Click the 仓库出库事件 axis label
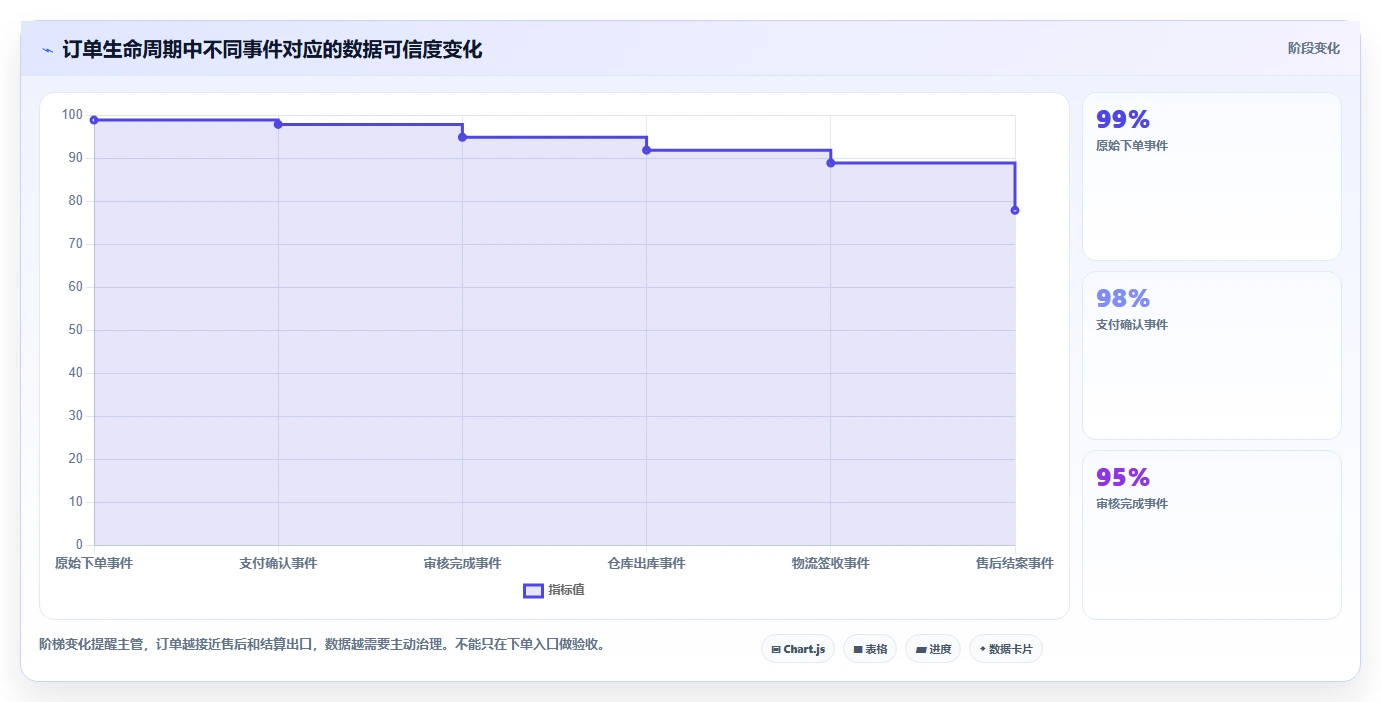 click(646, 563)
